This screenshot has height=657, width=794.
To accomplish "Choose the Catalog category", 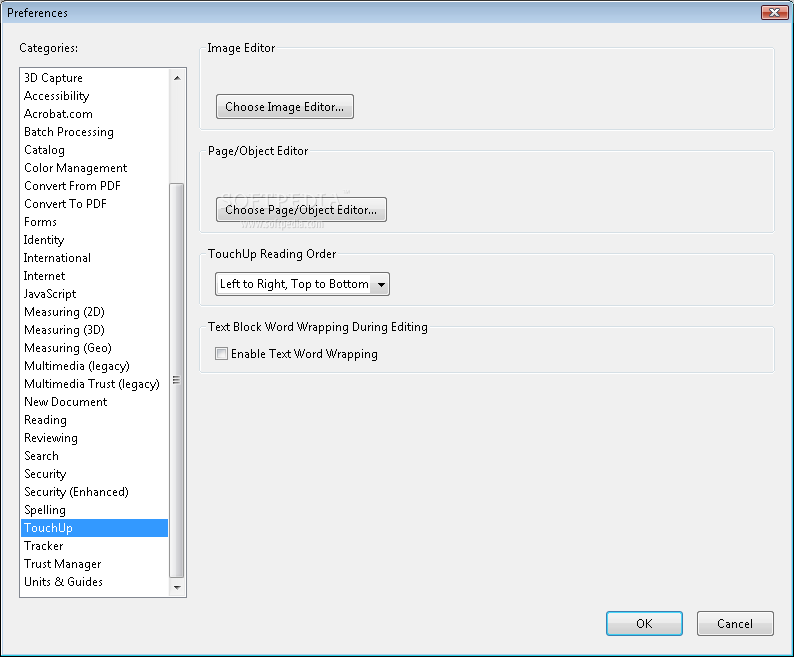I will tap(94, 150).
